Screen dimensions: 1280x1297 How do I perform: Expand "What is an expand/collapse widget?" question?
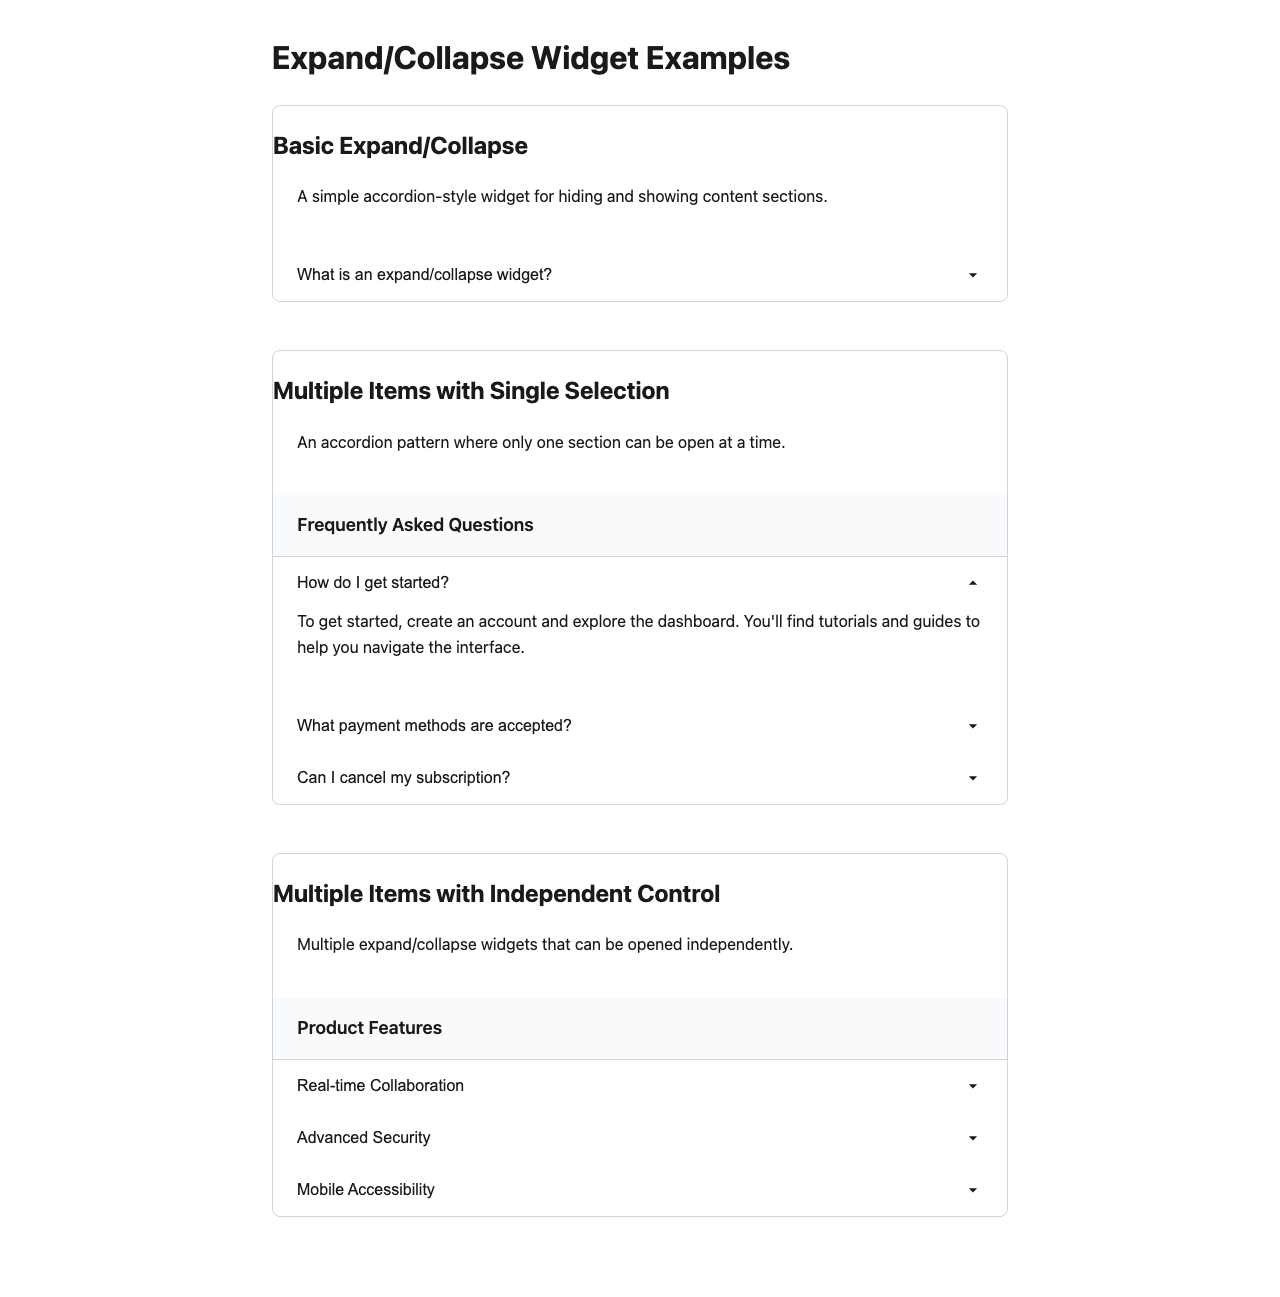pyautogui.click(x=424, y=275)
